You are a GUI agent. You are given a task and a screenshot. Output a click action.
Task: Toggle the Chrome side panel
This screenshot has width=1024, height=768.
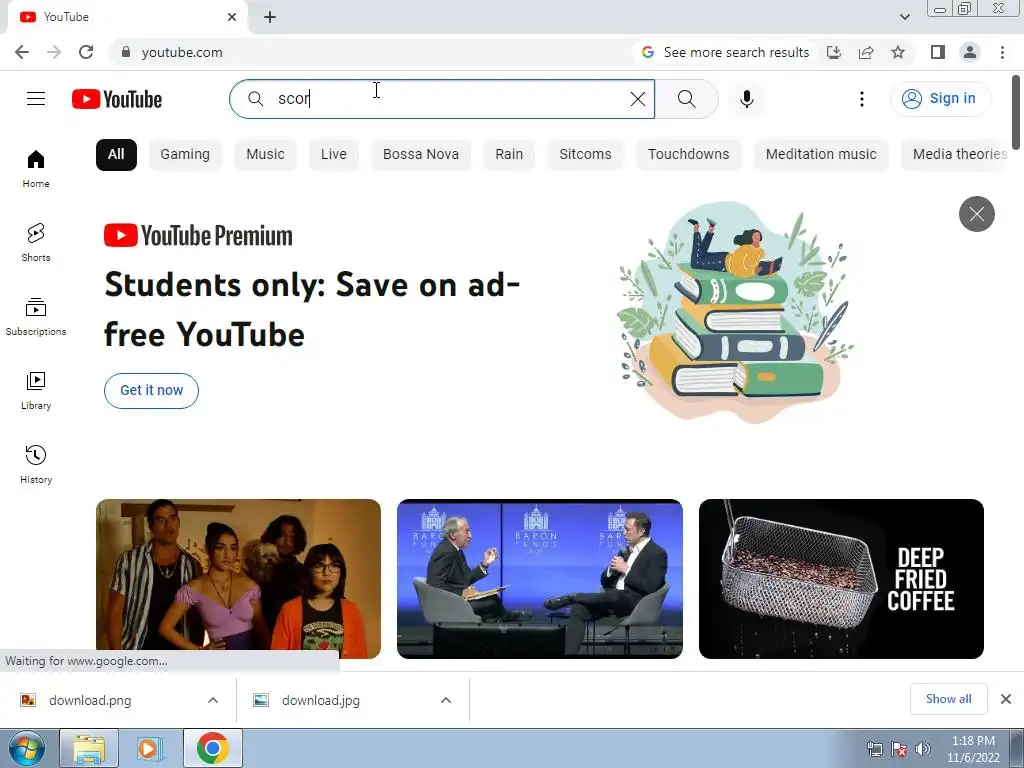(x=938, y=52)
